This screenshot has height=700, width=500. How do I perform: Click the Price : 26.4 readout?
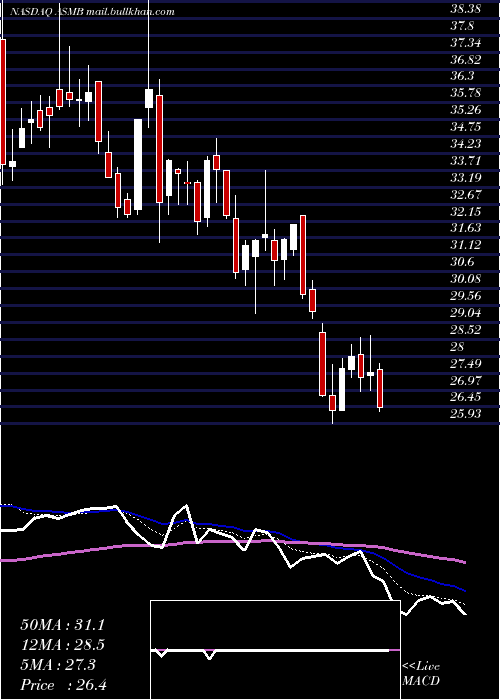[x=63, y=685]
